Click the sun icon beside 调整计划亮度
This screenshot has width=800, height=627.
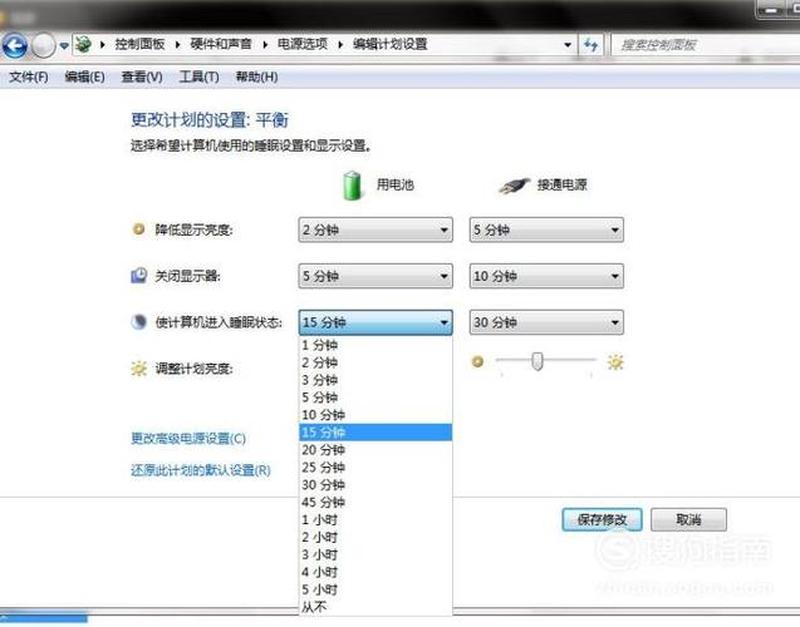point(139,368)
